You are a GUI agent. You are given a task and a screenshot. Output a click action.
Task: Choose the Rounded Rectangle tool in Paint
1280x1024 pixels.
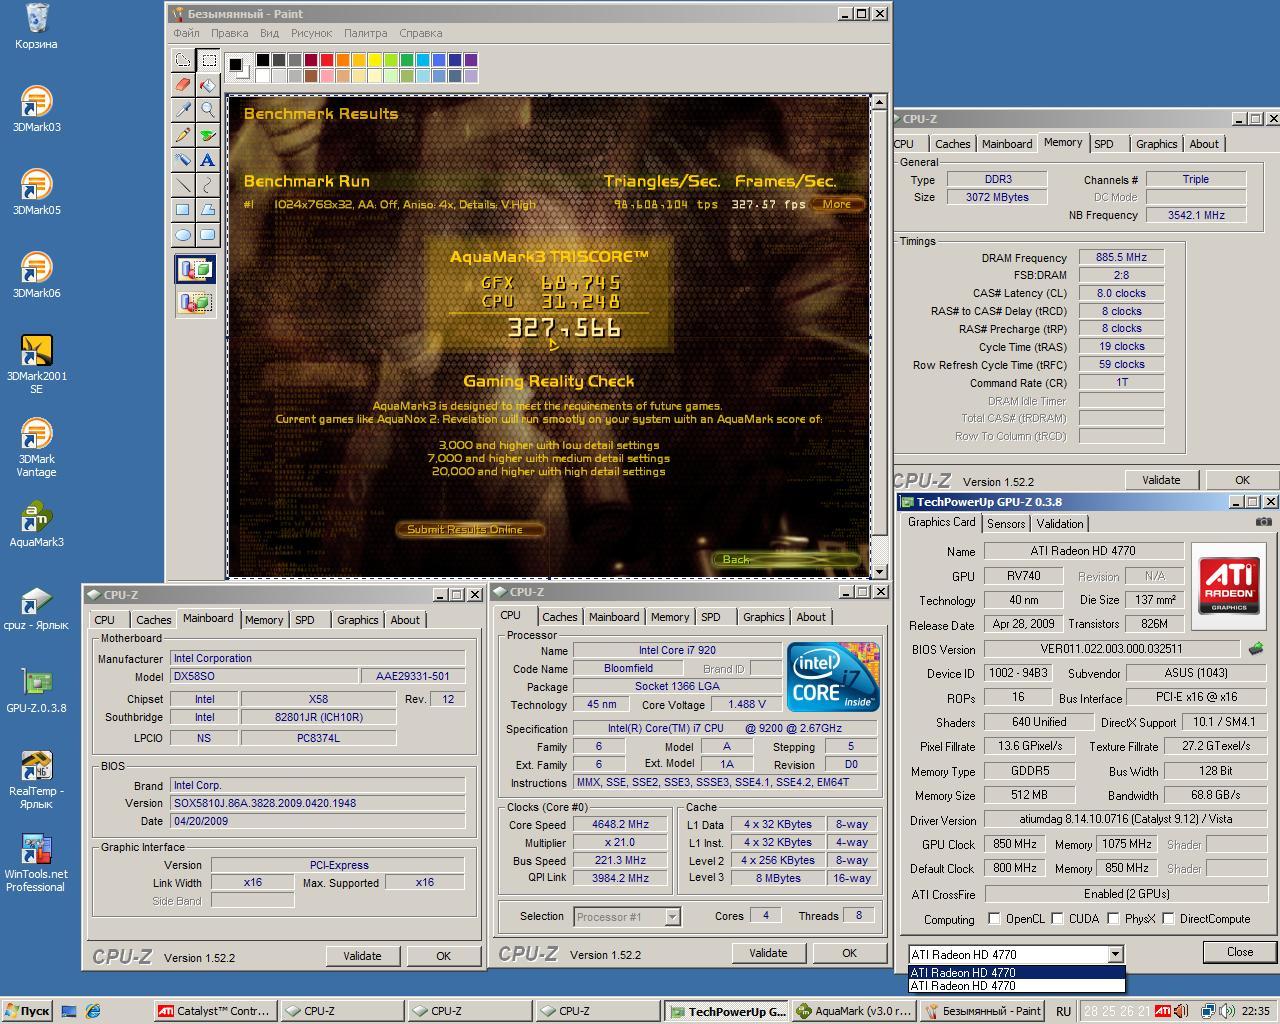pos(208,235)
